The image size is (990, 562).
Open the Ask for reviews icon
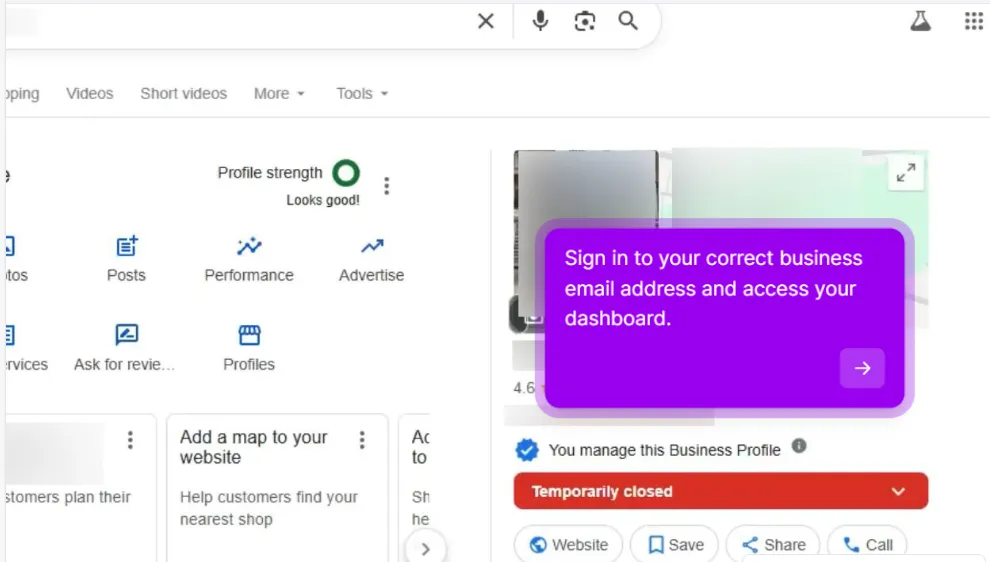pos(126,334)
